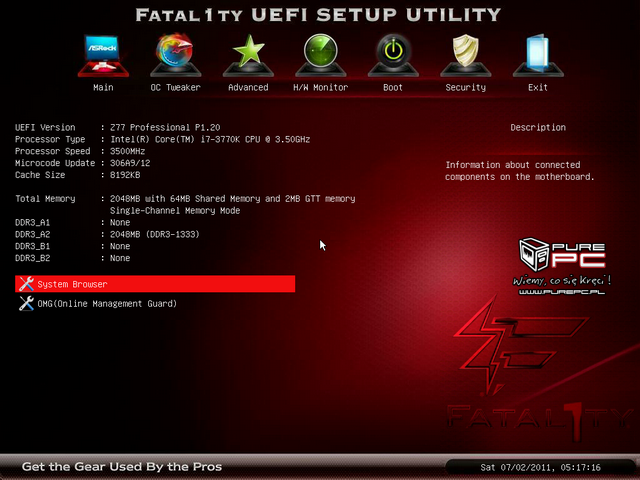Image resolution: width=640 pixels, height=480 pixels.
Task: Open the H/W Monitor radar icon
Action: pyautogui.click(x=321, y=56)
